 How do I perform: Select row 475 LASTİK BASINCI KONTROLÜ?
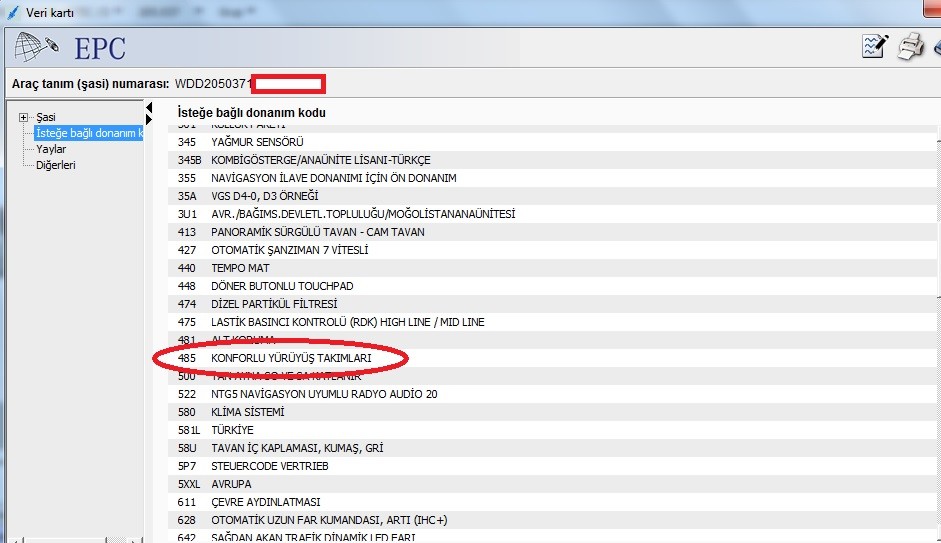pyautogui.click(x=552, y=322)
